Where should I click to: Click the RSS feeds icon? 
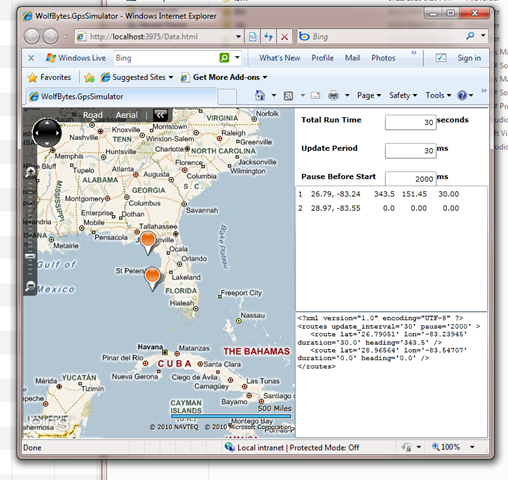[x=288, y=96]
